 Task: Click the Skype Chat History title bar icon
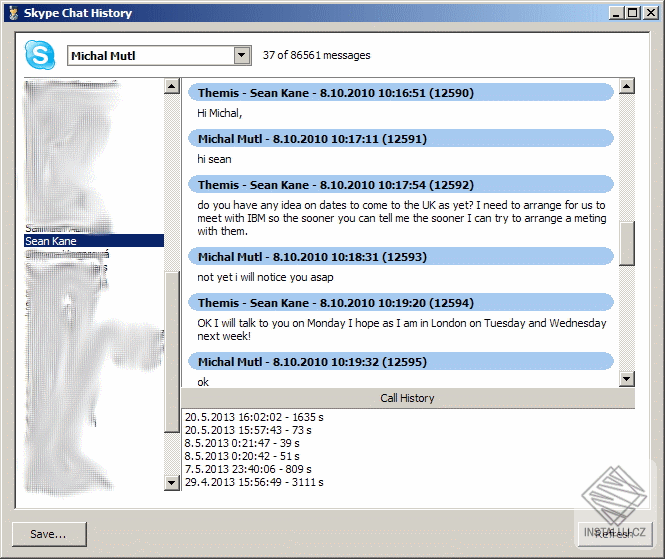pos(14,13)
